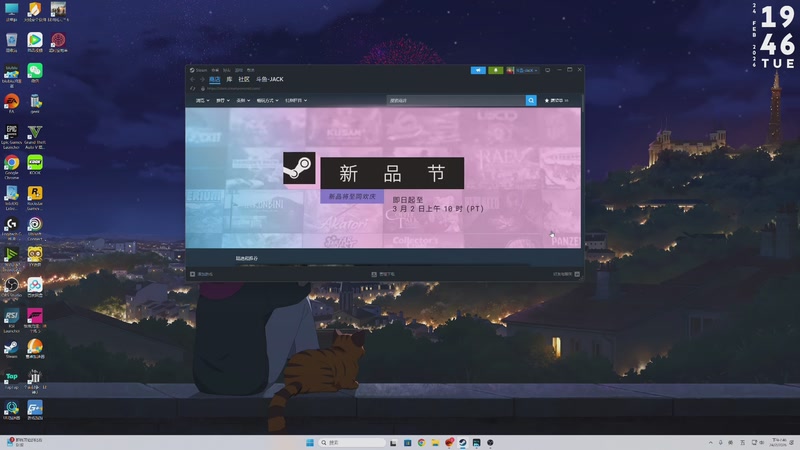Viewport: 800px width, 450px height.
Task: Click the blue announcements megaphone button in Steam
Action: tap(478, 70)
